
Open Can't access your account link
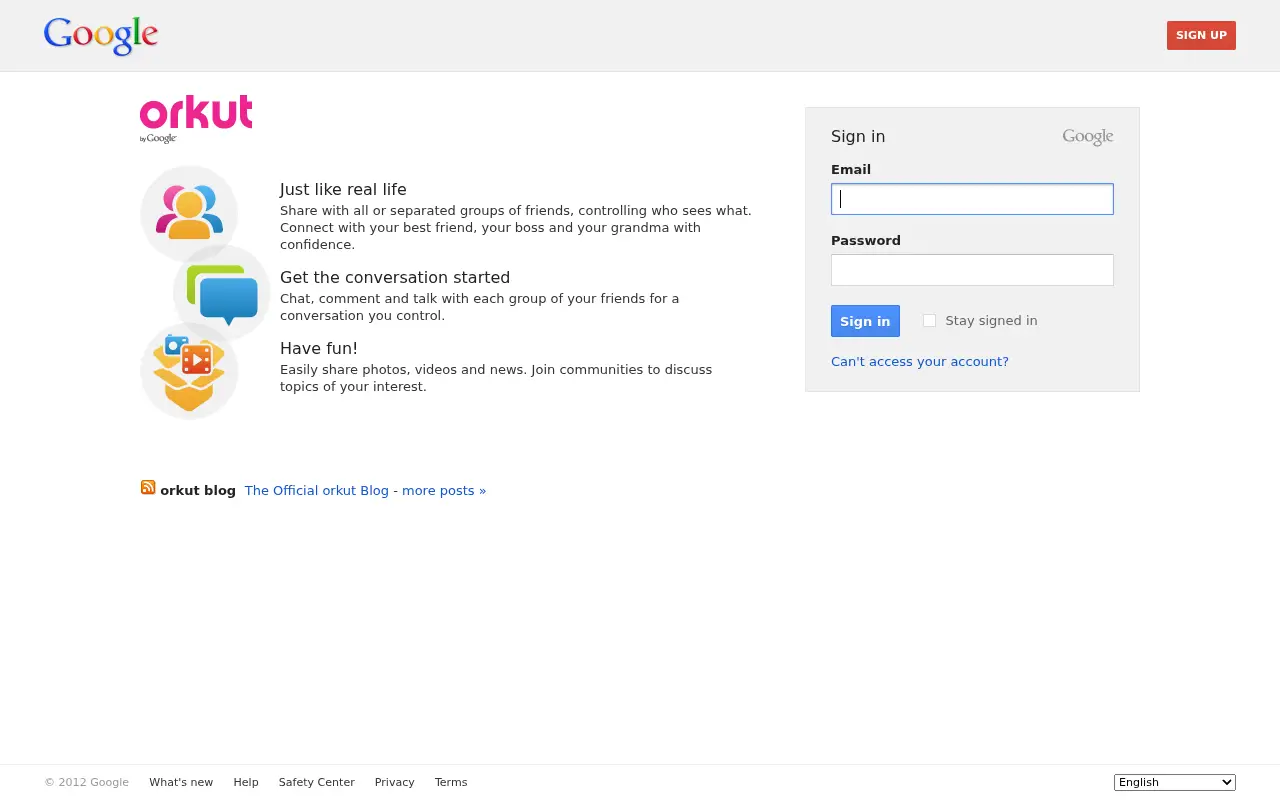(x=920, y=361)
